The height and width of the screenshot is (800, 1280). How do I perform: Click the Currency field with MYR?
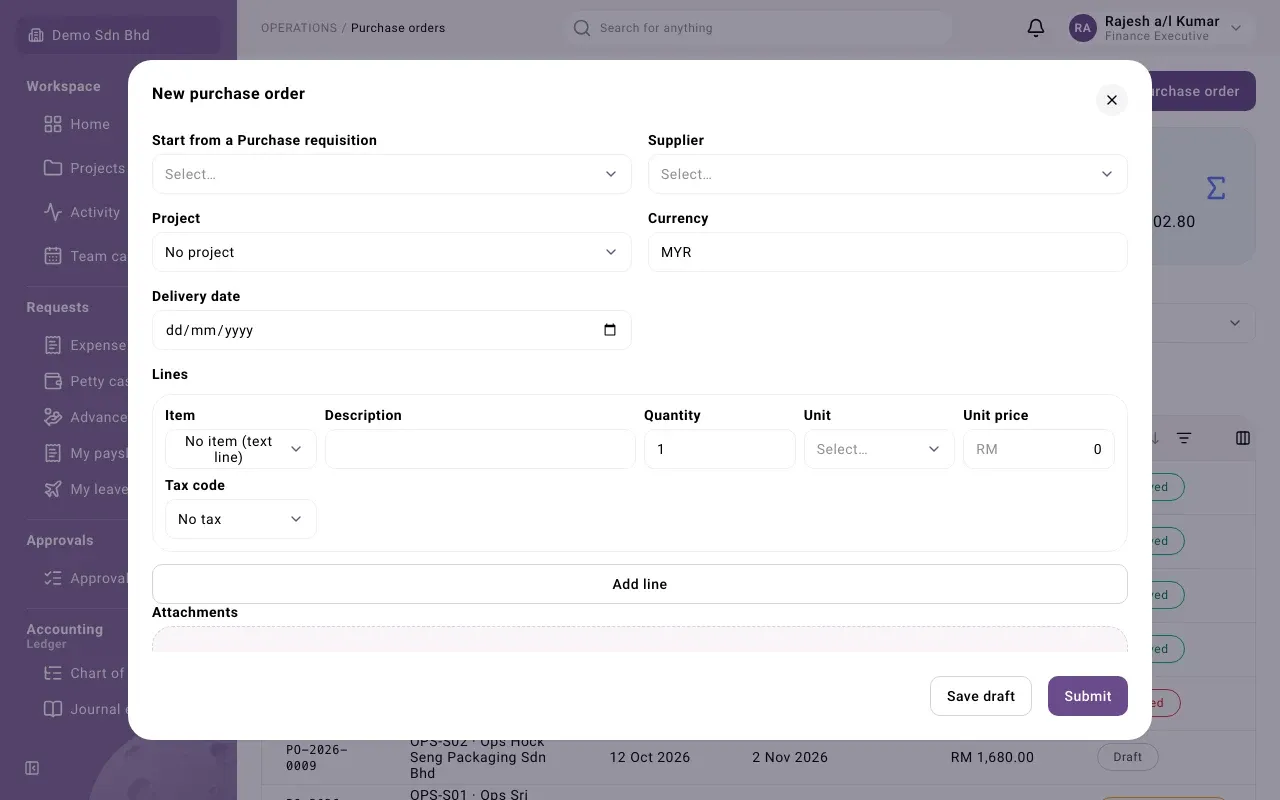[888, 252]
